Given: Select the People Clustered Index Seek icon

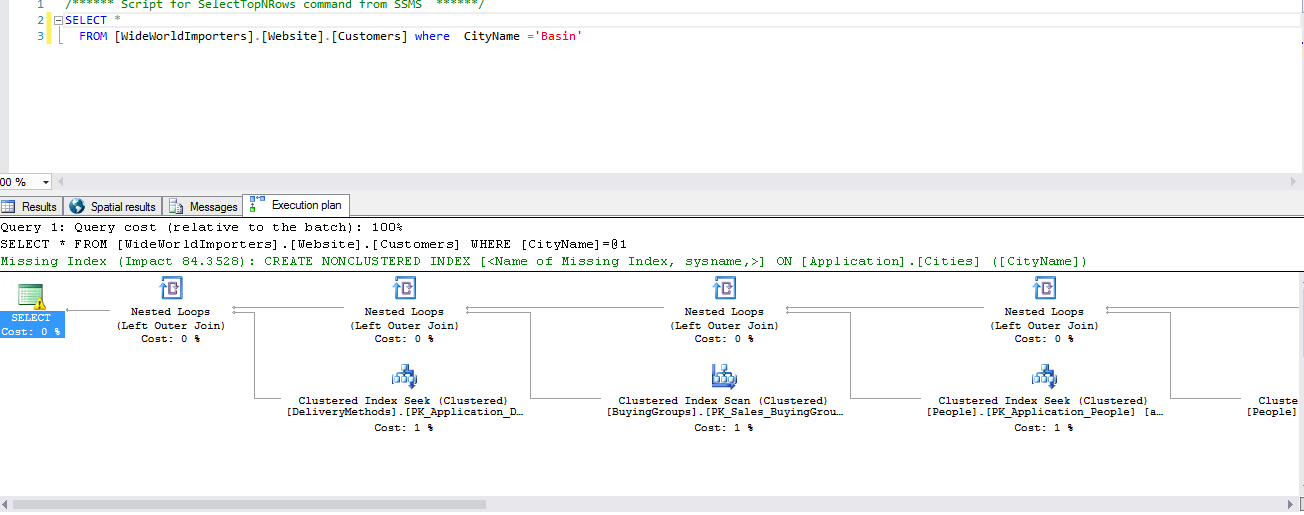Looking at the screenshot, I should (x=1044, y=377).
